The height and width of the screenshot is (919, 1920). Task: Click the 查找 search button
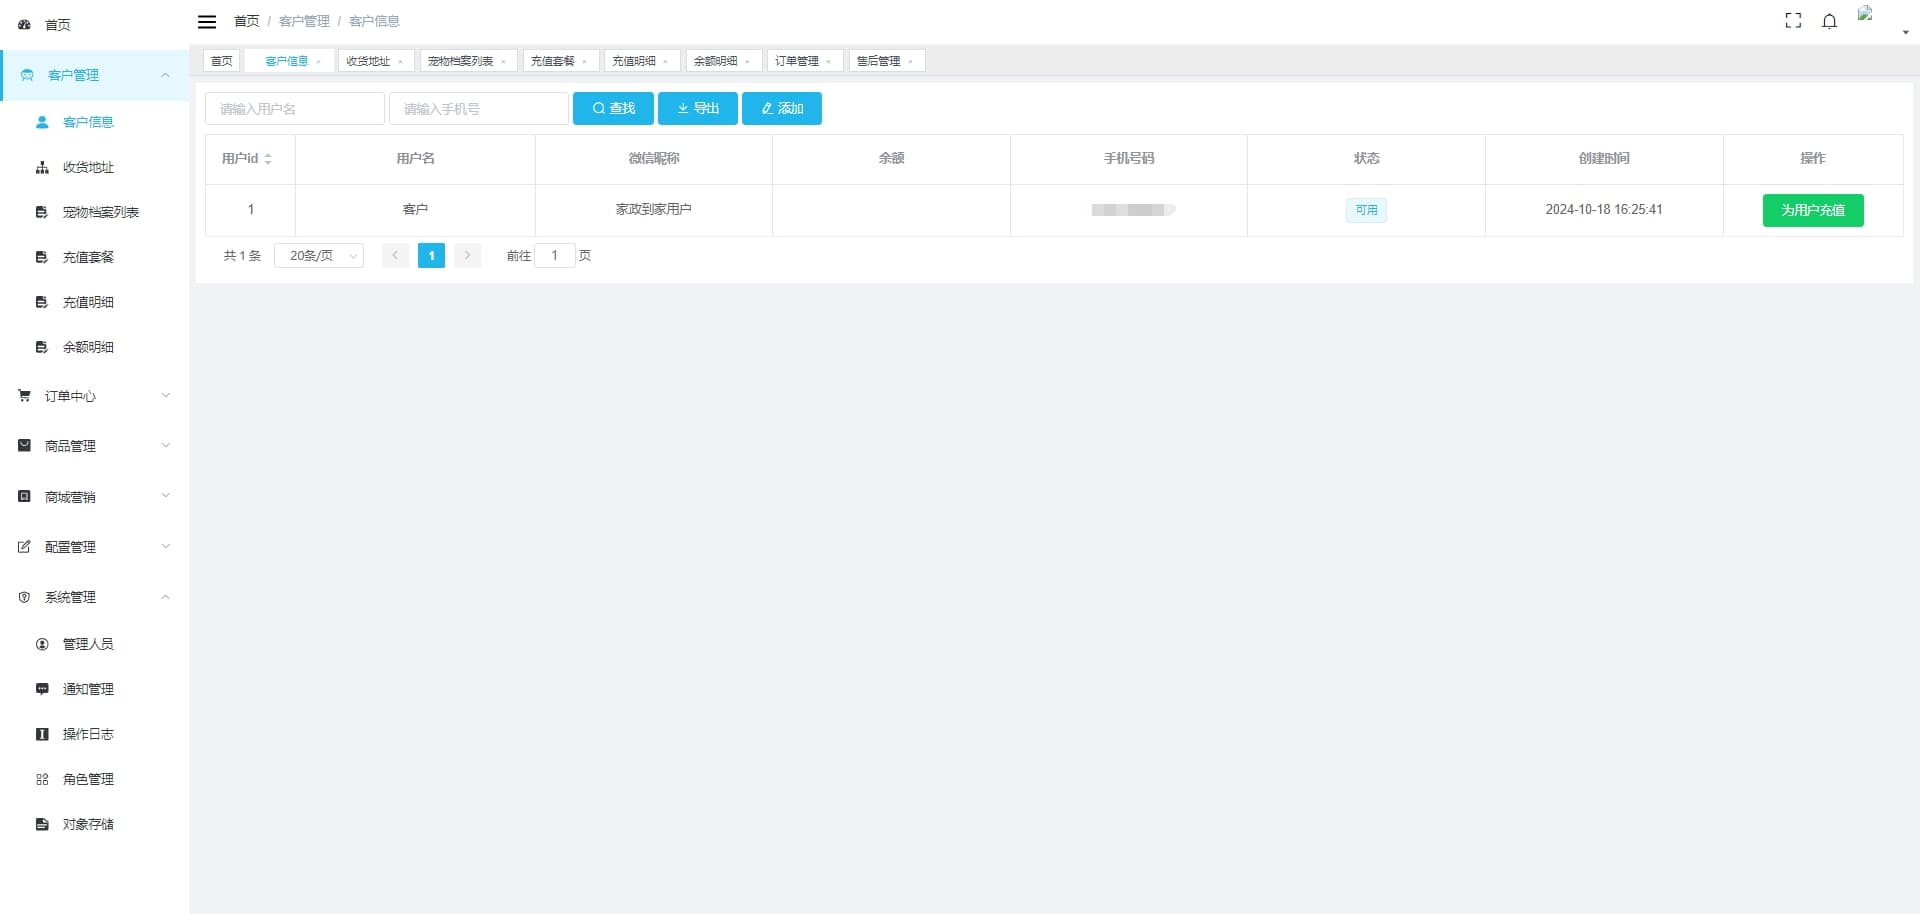(x=613, y=109)
